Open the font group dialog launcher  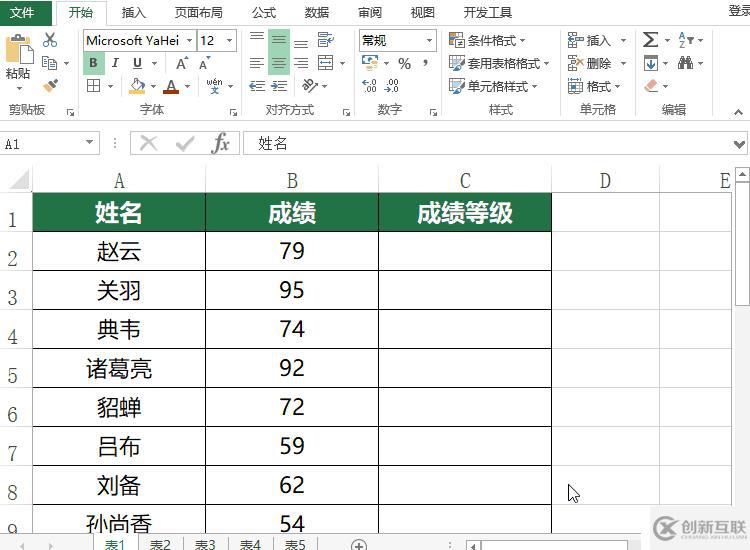coord(233,112)
